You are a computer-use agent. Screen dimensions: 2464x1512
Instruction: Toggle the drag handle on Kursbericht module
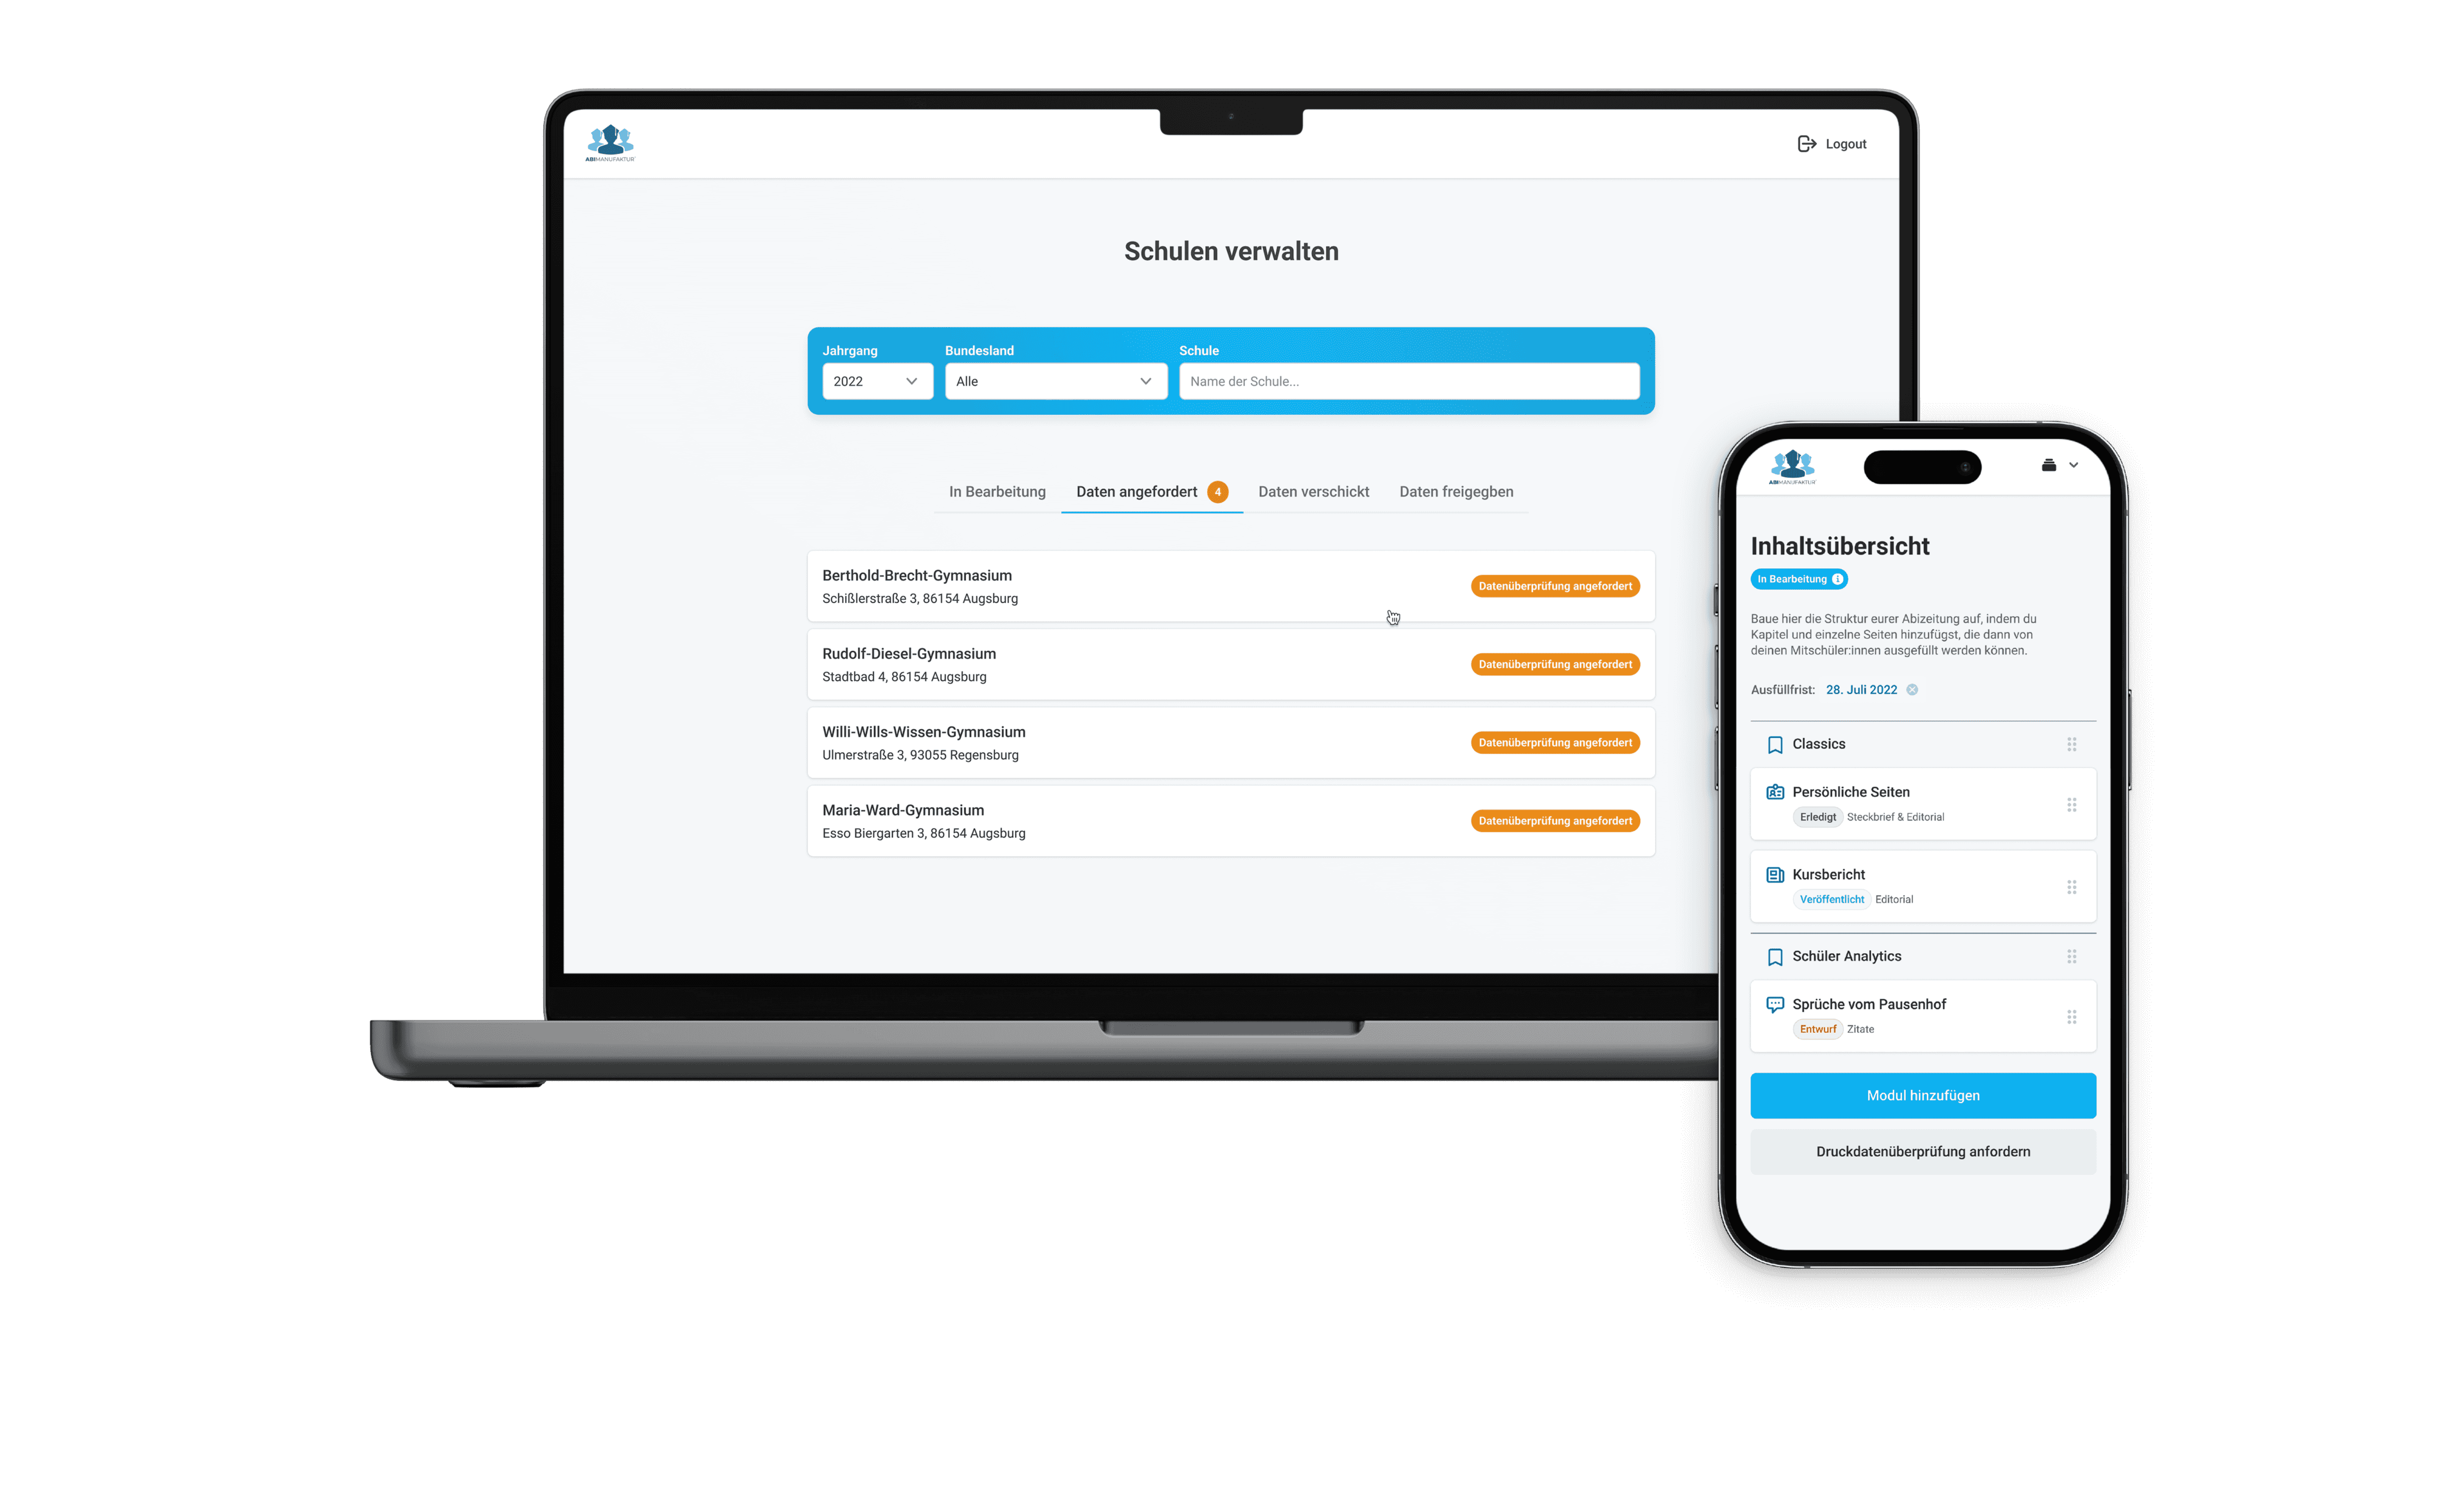(x=2070, y=886)
